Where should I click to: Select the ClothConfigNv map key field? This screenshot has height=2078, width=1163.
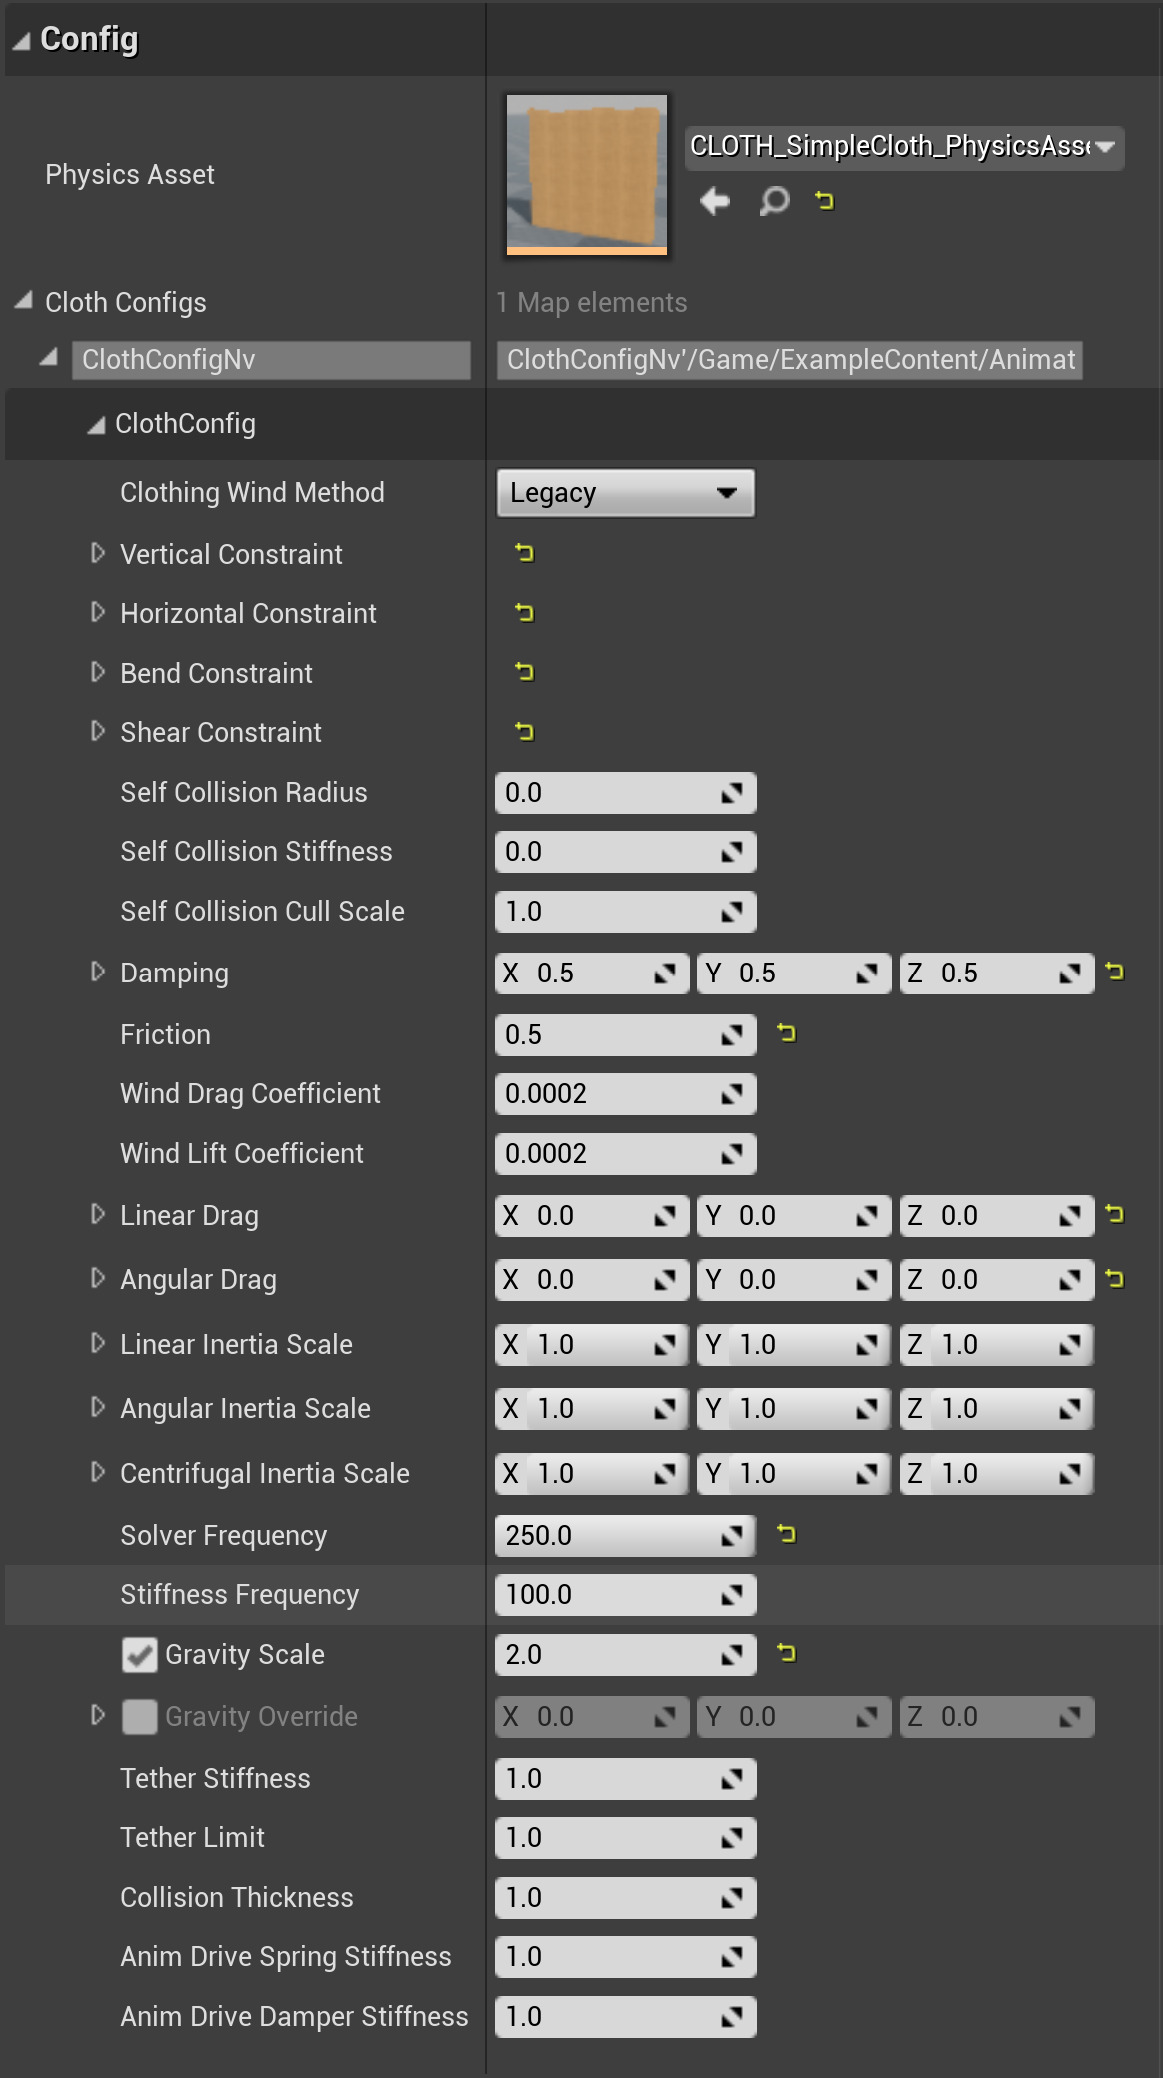click(270, 360)
